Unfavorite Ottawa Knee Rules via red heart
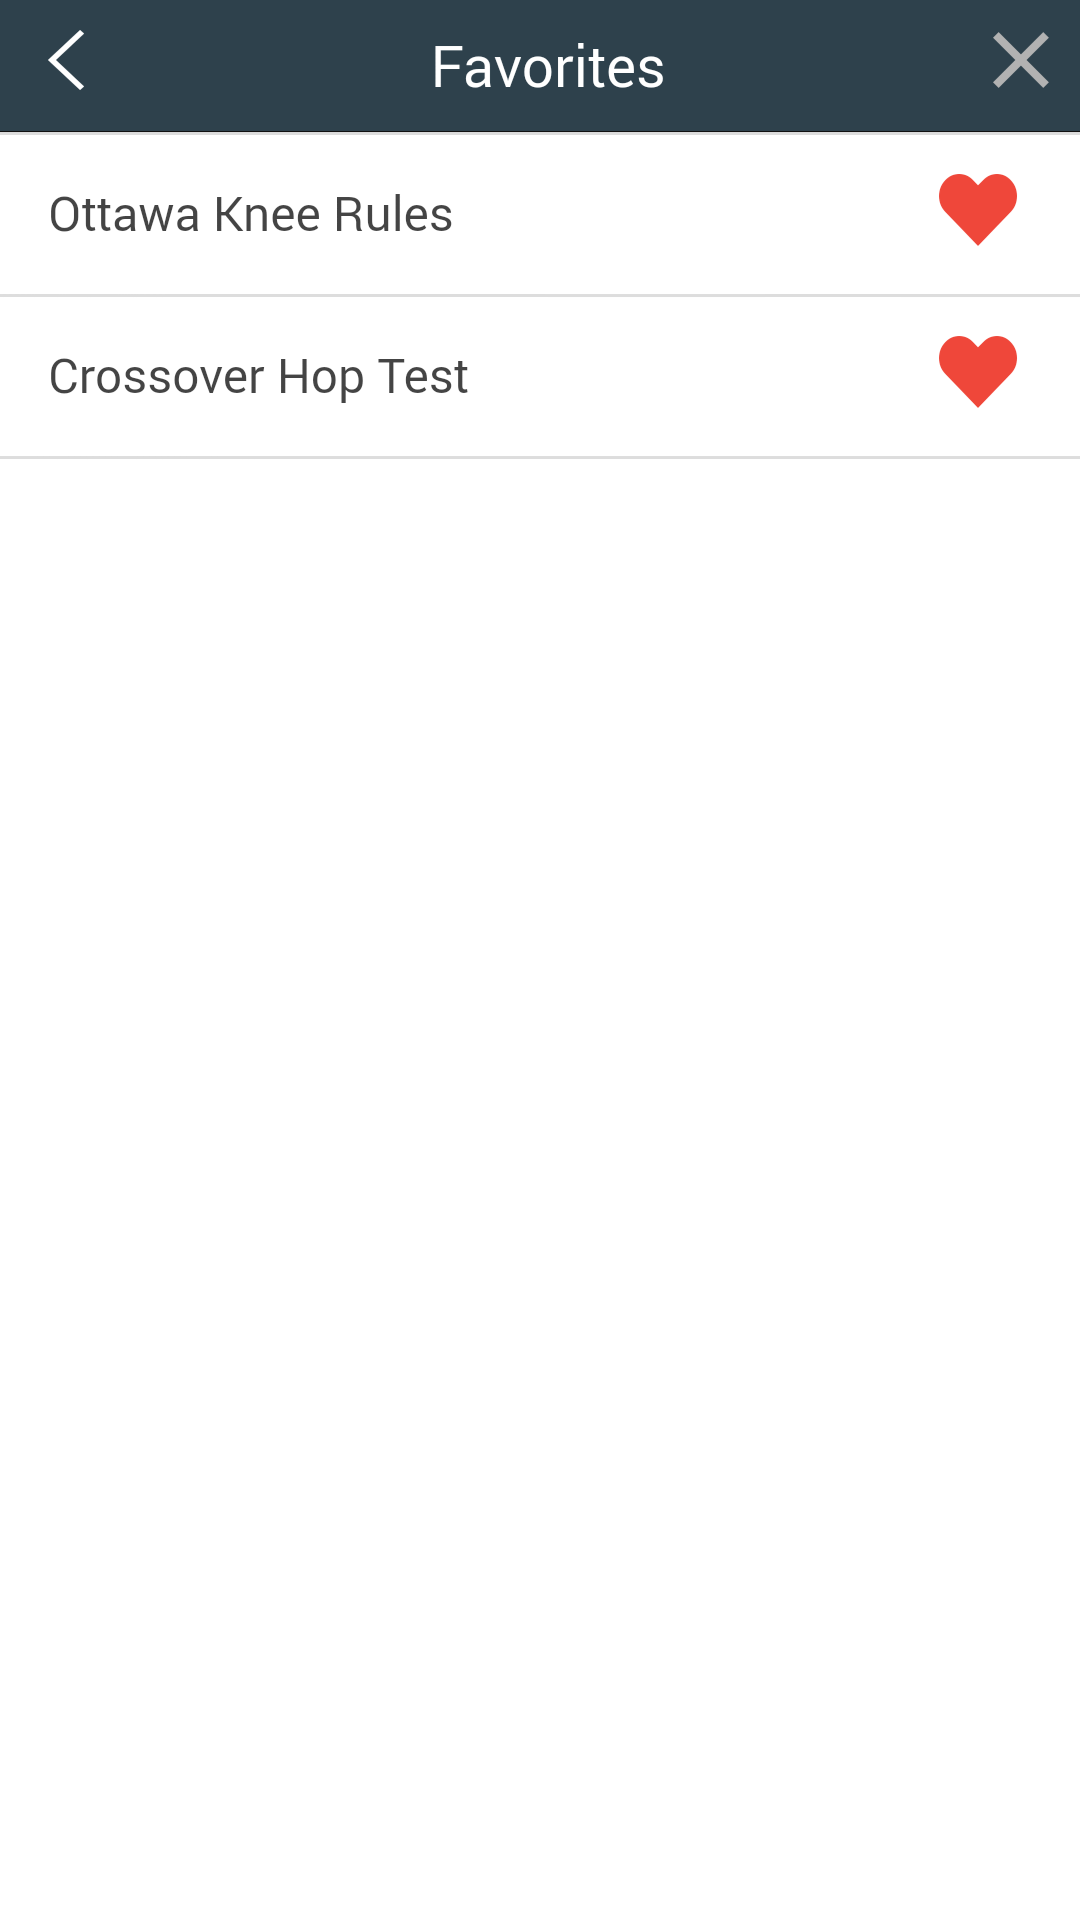Screen dimensions: 1080x1920 pyautogui.click(x=978, y=209)
